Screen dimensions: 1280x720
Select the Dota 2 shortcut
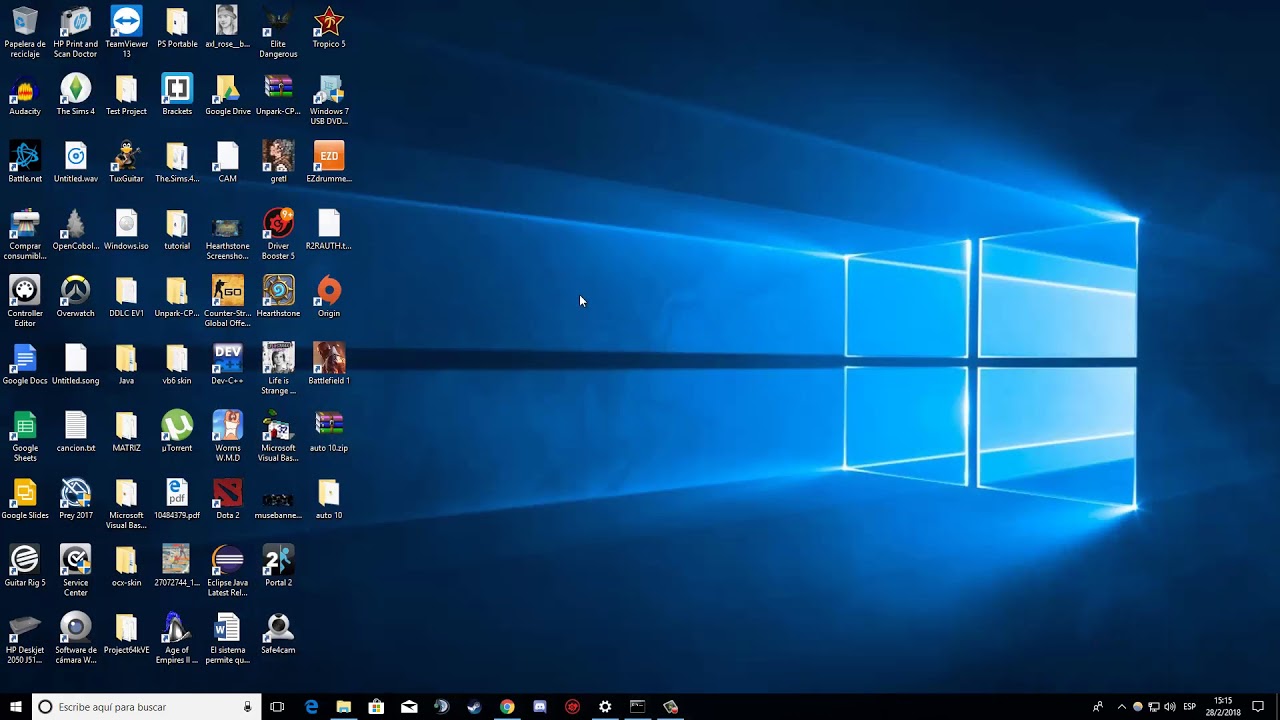point(228,498)
